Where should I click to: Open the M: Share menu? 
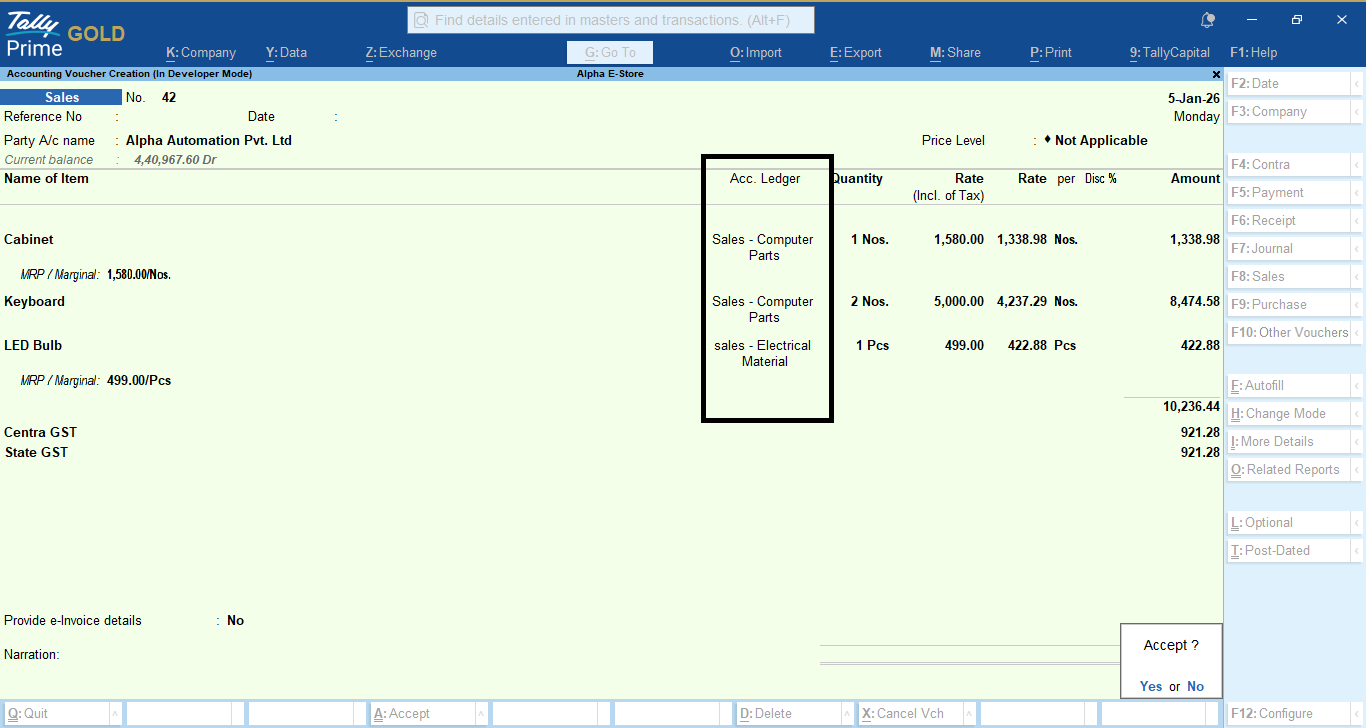tap(955, 53)
